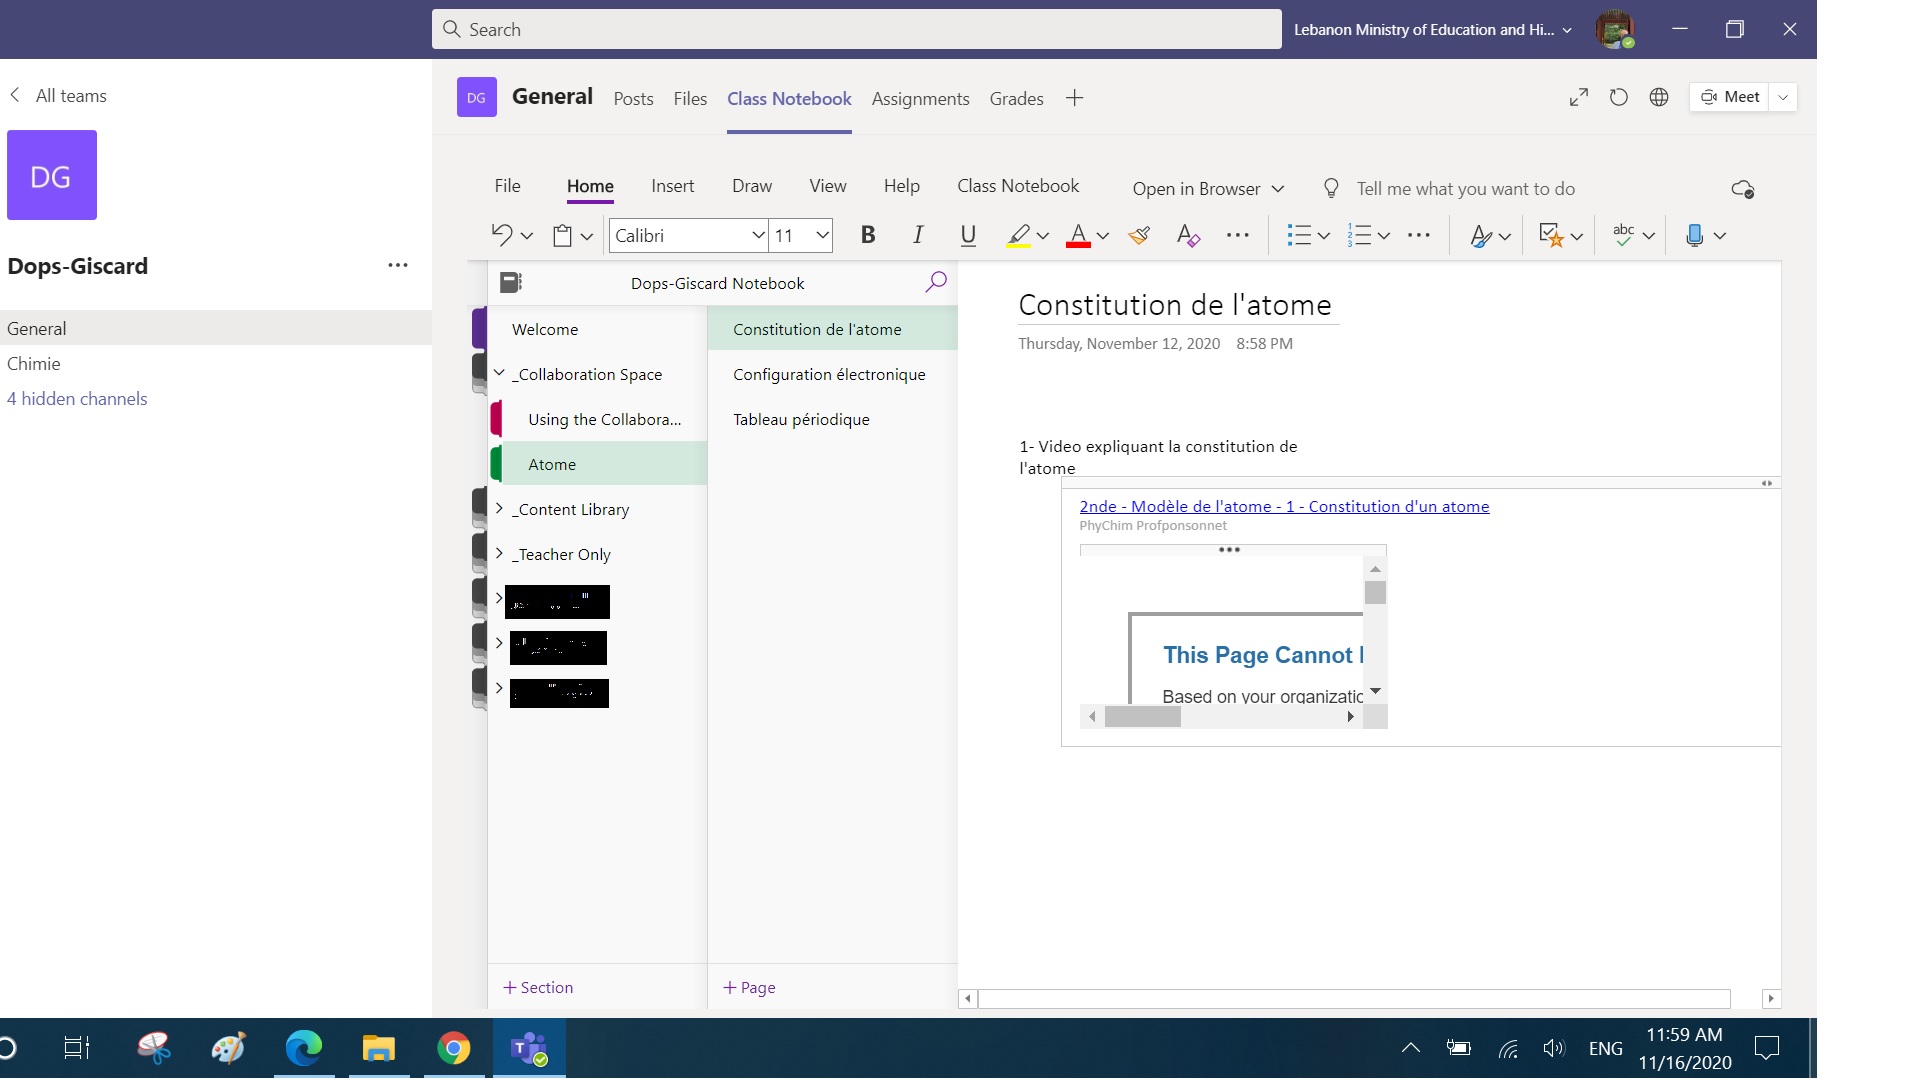Toggle Italic formatting

pyautogui.click(x=917, y=235)
